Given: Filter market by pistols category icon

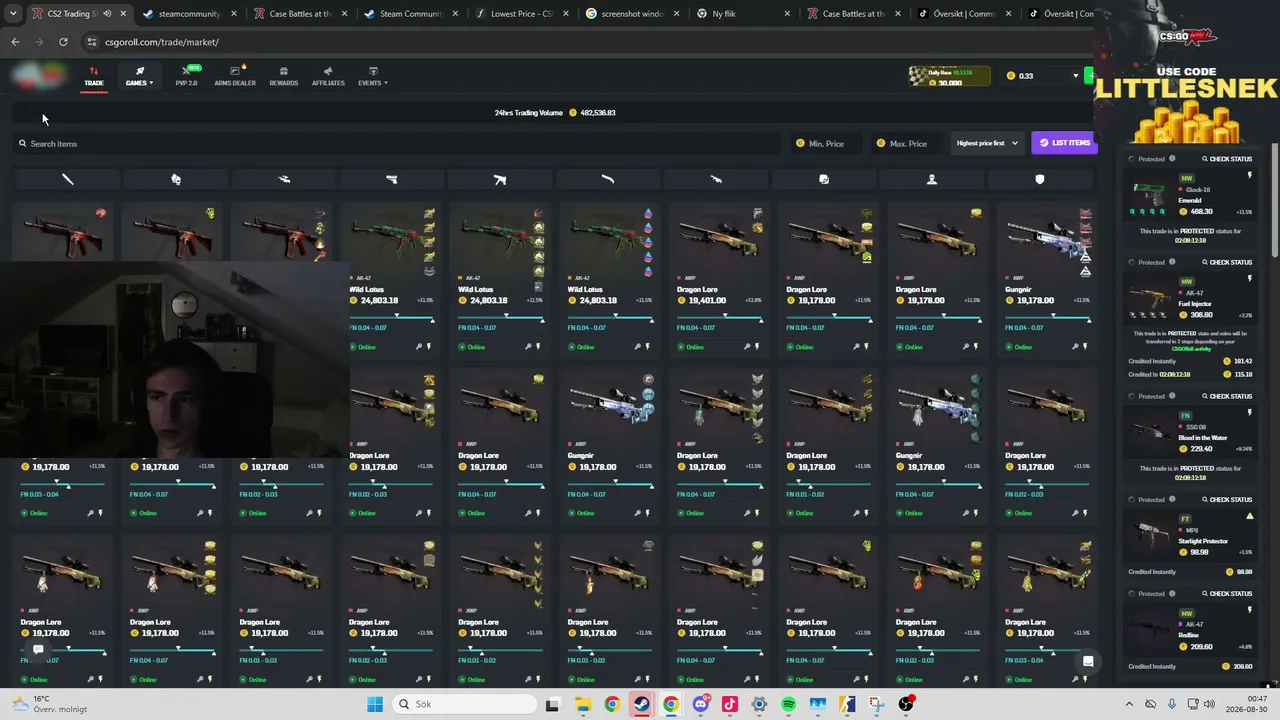Looking at the screenshot, I should coord(392,179).
